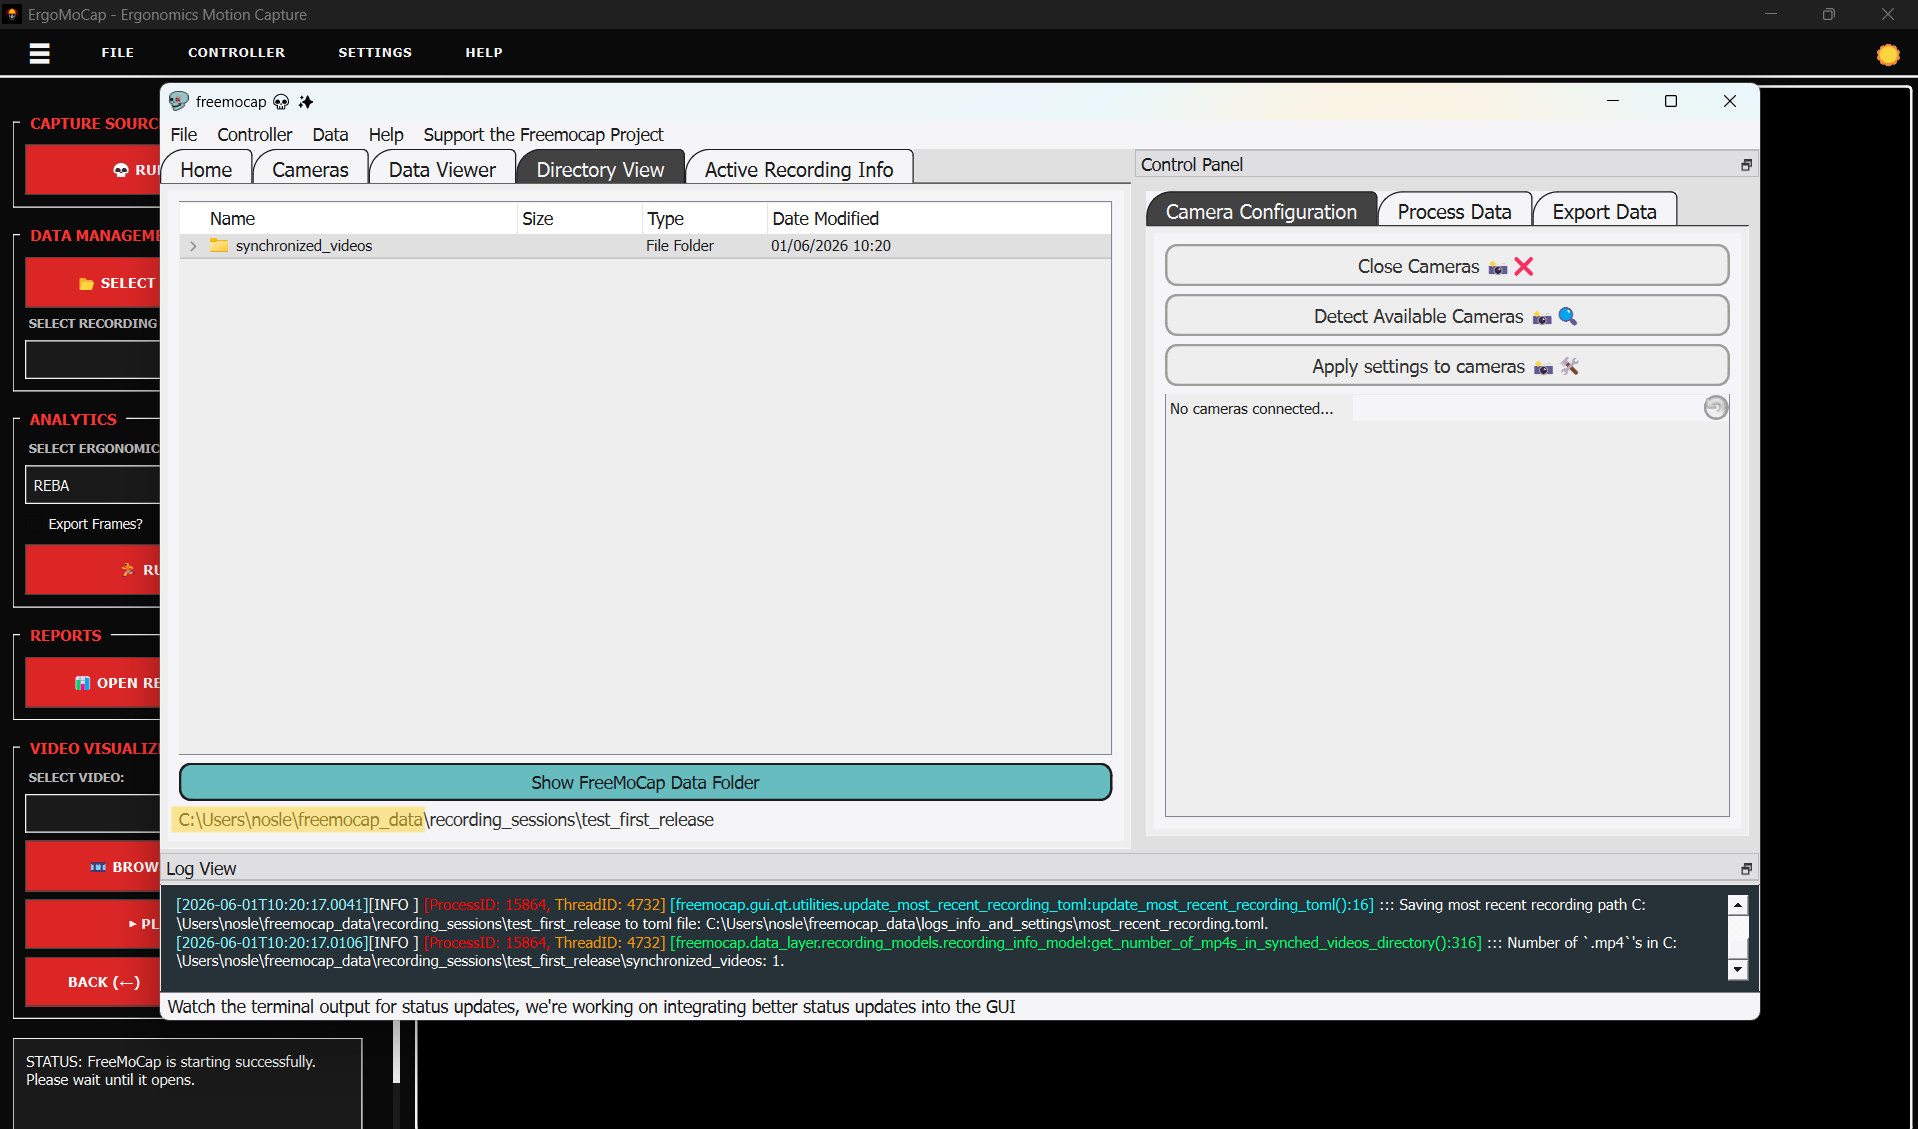Open Support the Freemocap Project menu

(x=543, y=135)
